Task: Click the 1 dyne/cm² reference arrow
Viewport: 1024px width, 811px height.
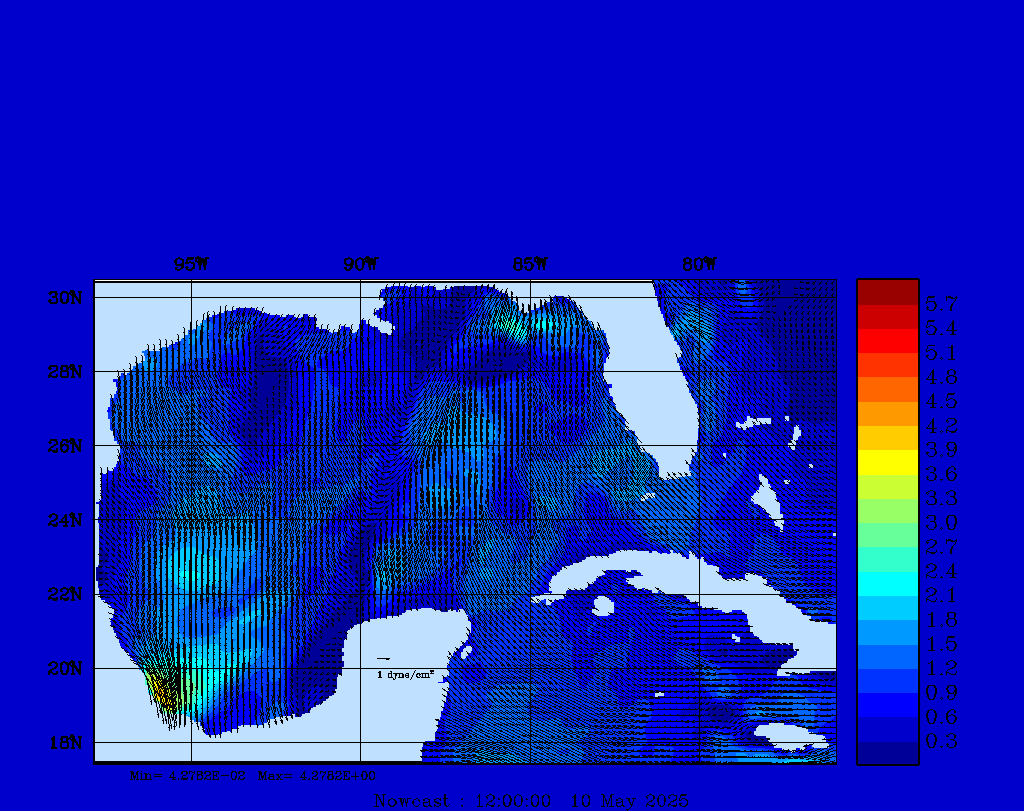Action: point(383,659)
